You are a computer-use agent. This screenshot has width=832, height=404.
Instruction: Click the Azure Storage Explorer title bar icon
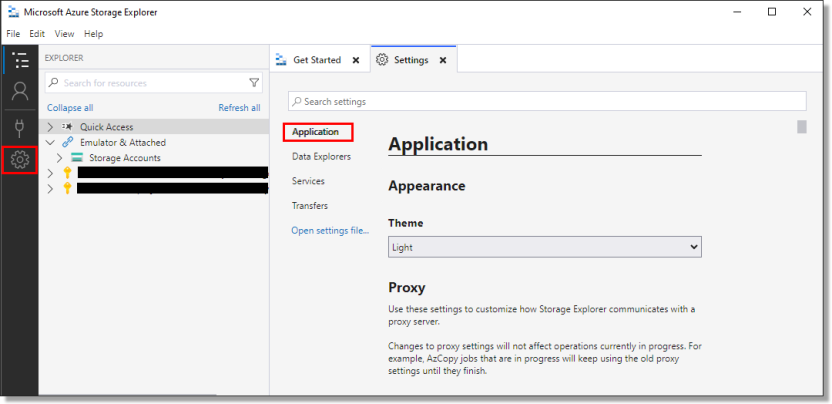pyautogui.click(x=13, y=12)
